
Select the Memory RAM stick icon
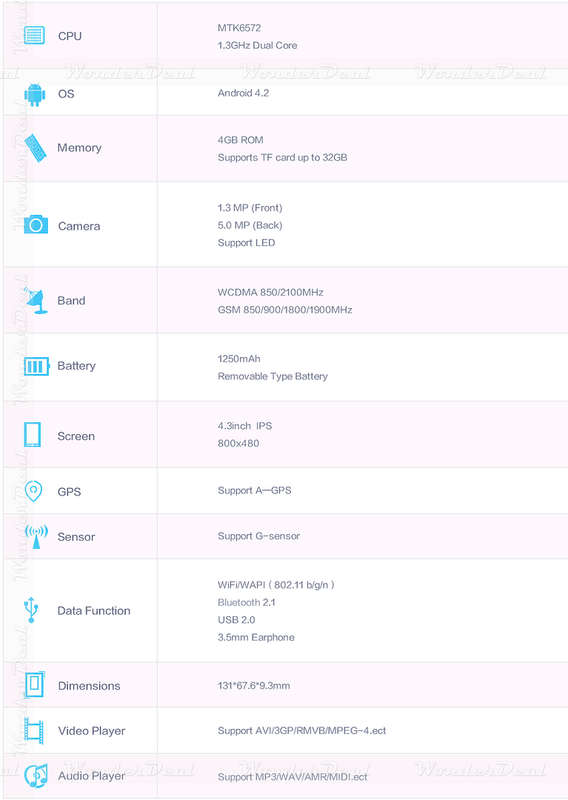point(35,147)
